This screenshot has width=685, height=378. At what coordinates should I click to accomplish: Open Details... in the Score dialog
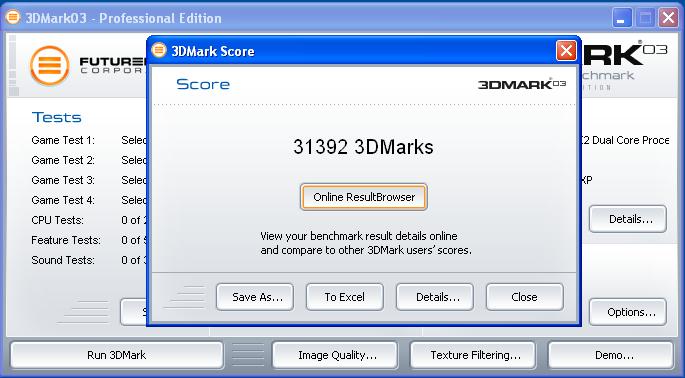pyautogui.click(x=435, y=297)
